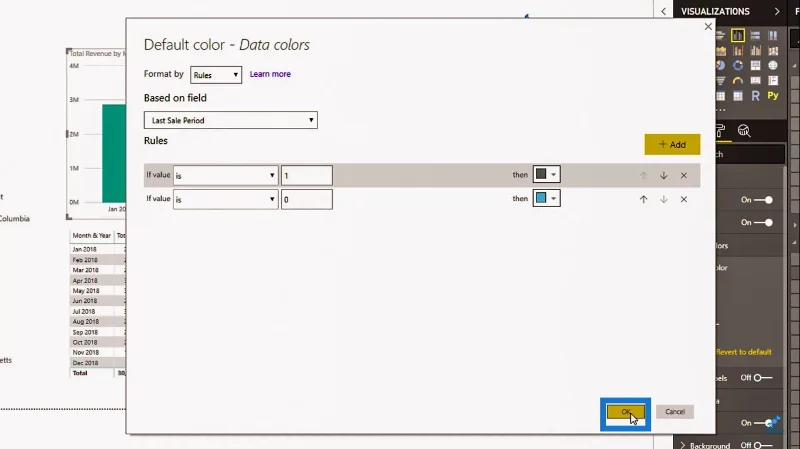The image size is (800, 449).
Task: Cancel the Default color dialog
Action: [x=674, y=412]
